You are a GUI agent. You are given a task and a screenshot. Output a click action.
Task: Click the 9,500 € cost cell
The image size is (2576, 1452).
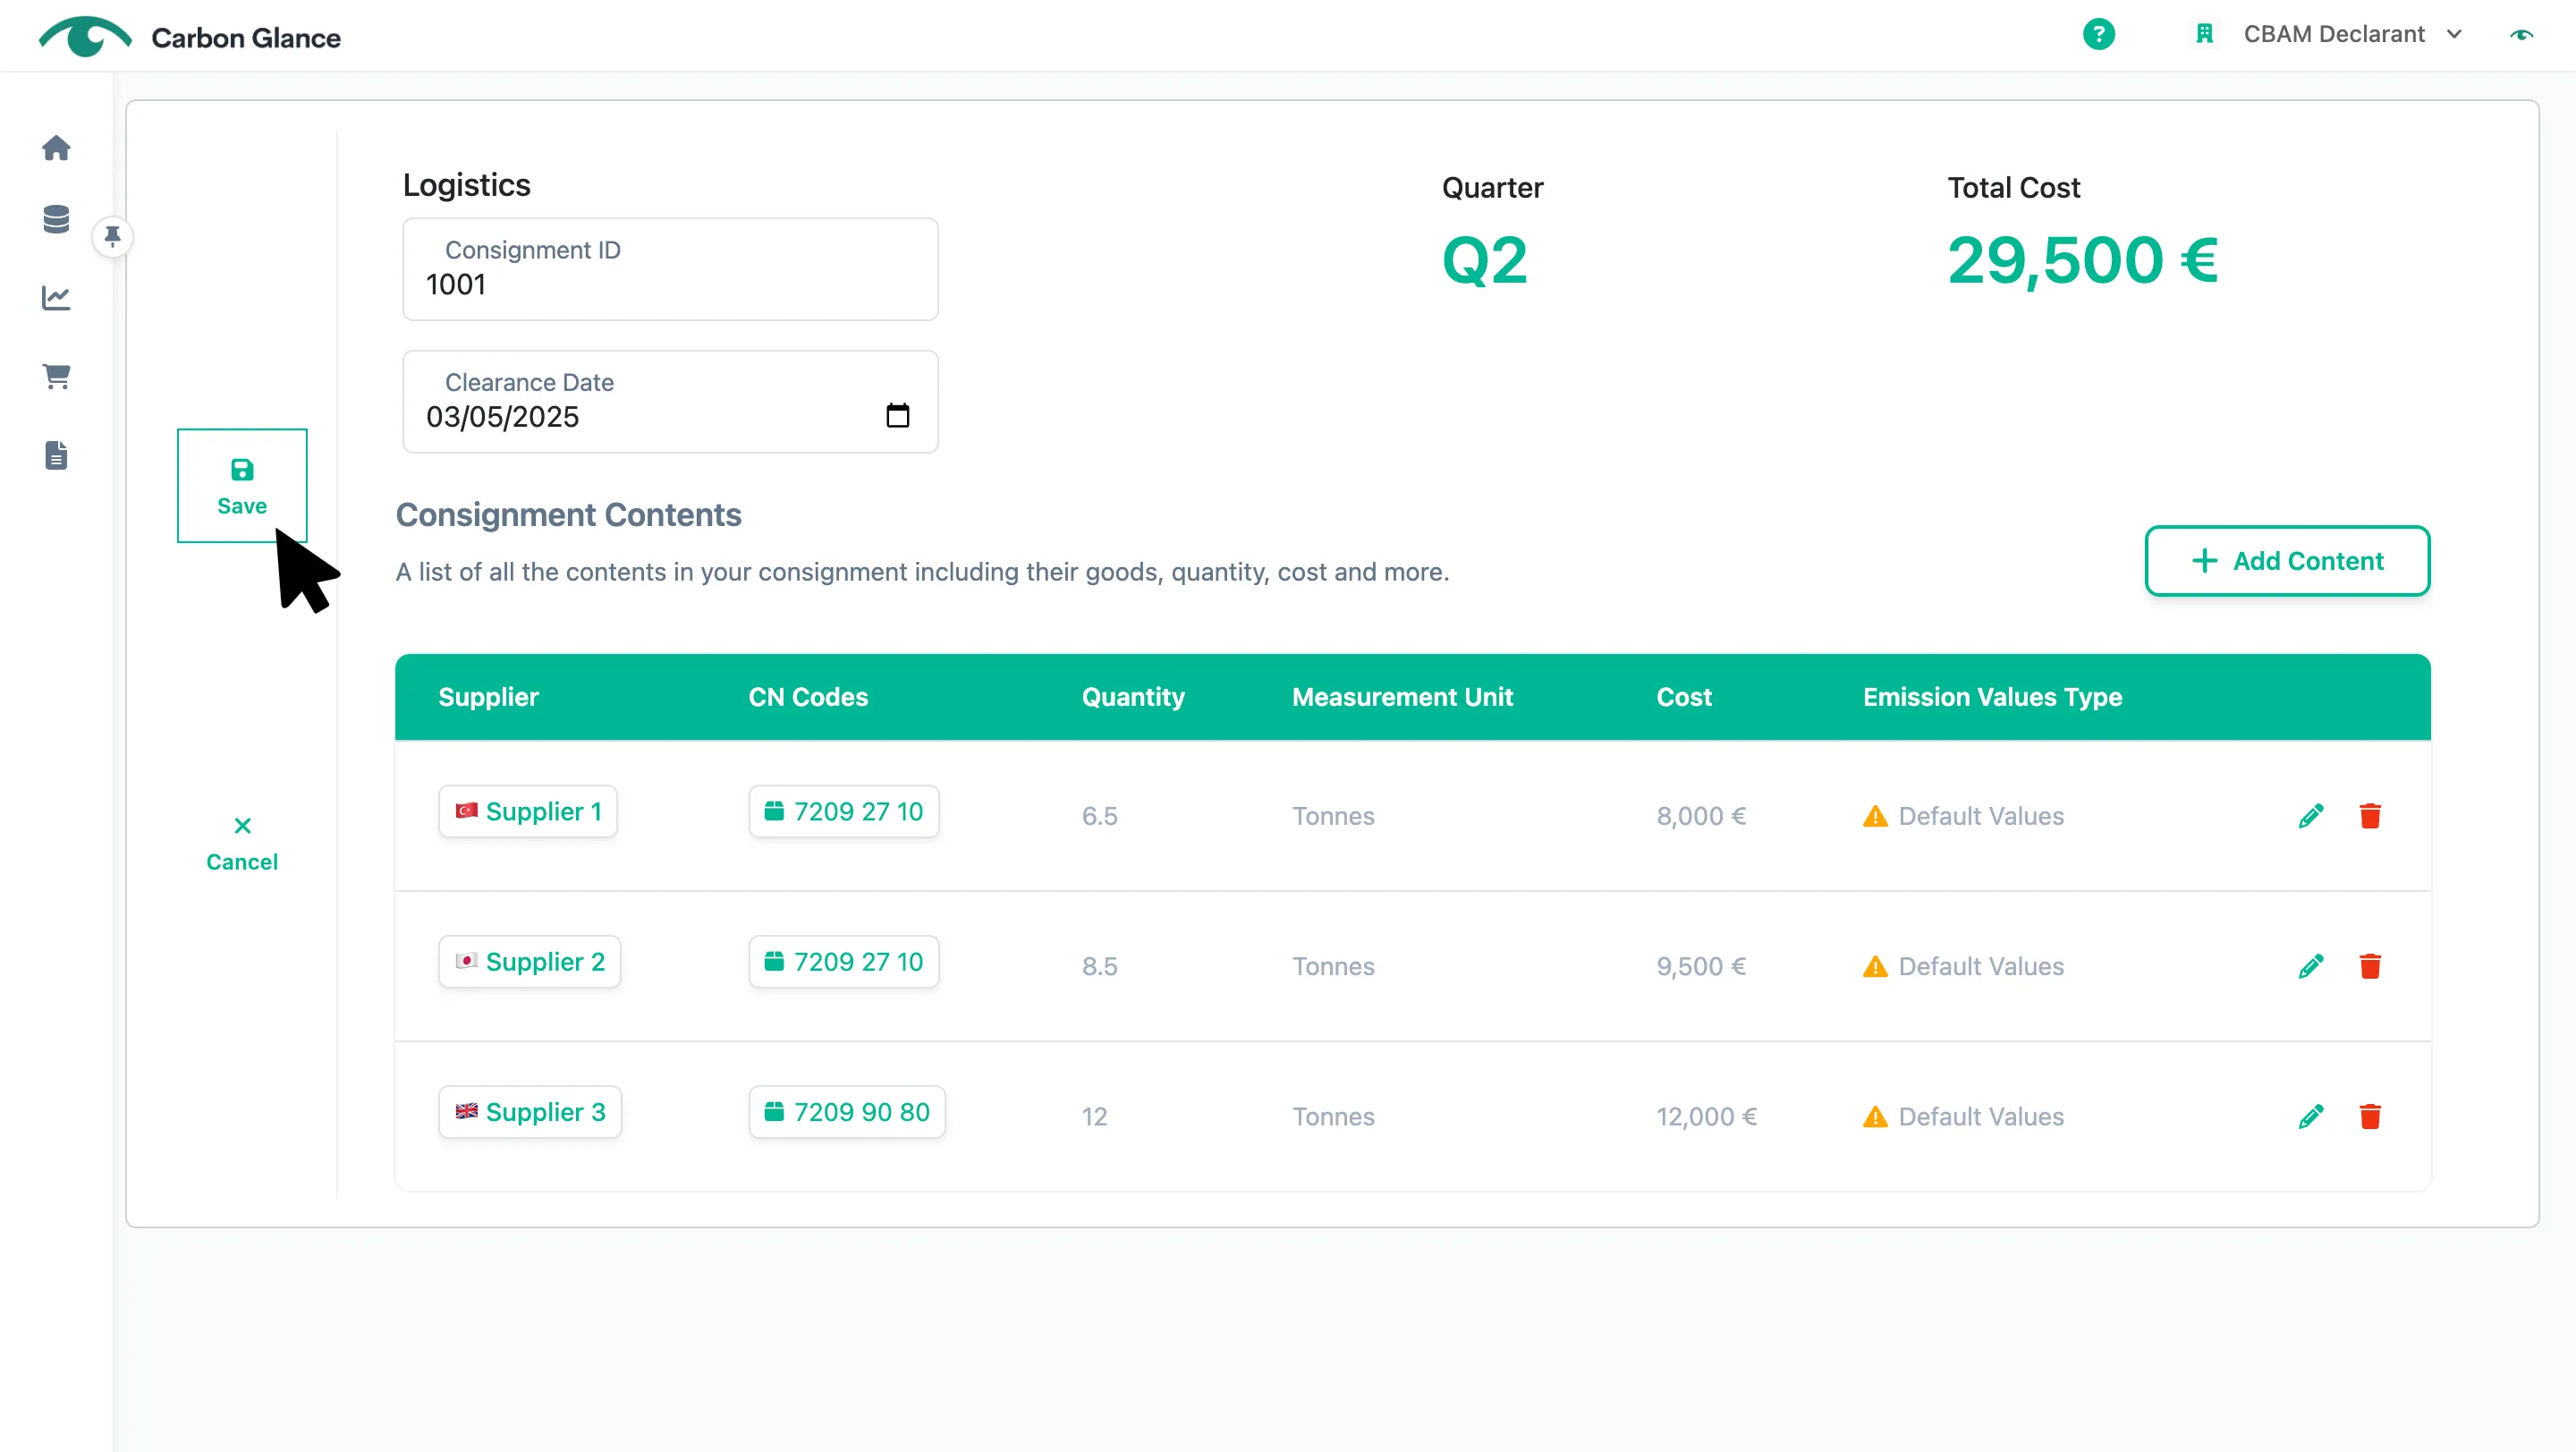click(x=1700, y=966)
